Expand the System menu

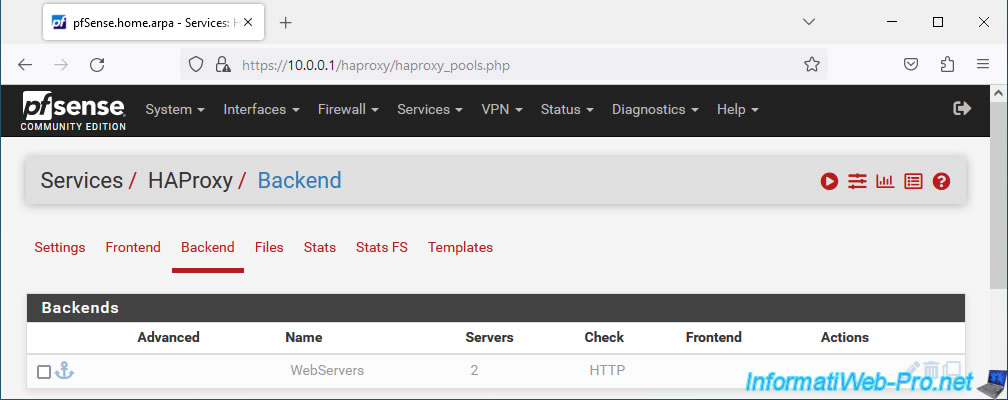(175, 109)
